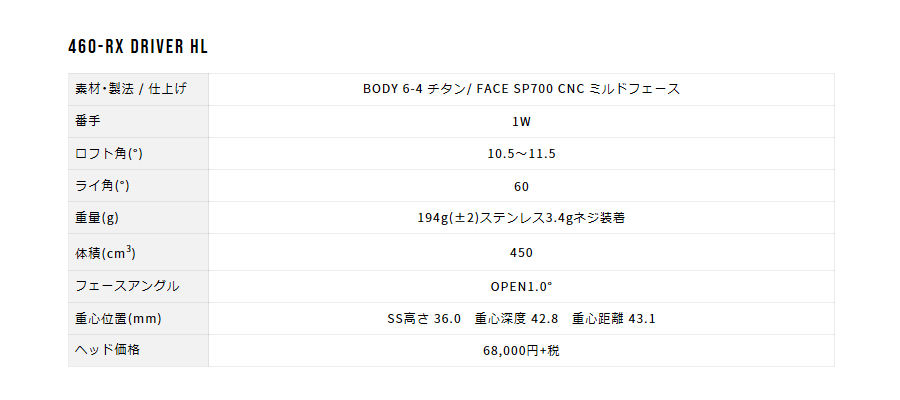Image resolution: width=900 pixels, height=400 pixels.
Task: Select the ライ角(°) label cell
Action: (138, 186)
